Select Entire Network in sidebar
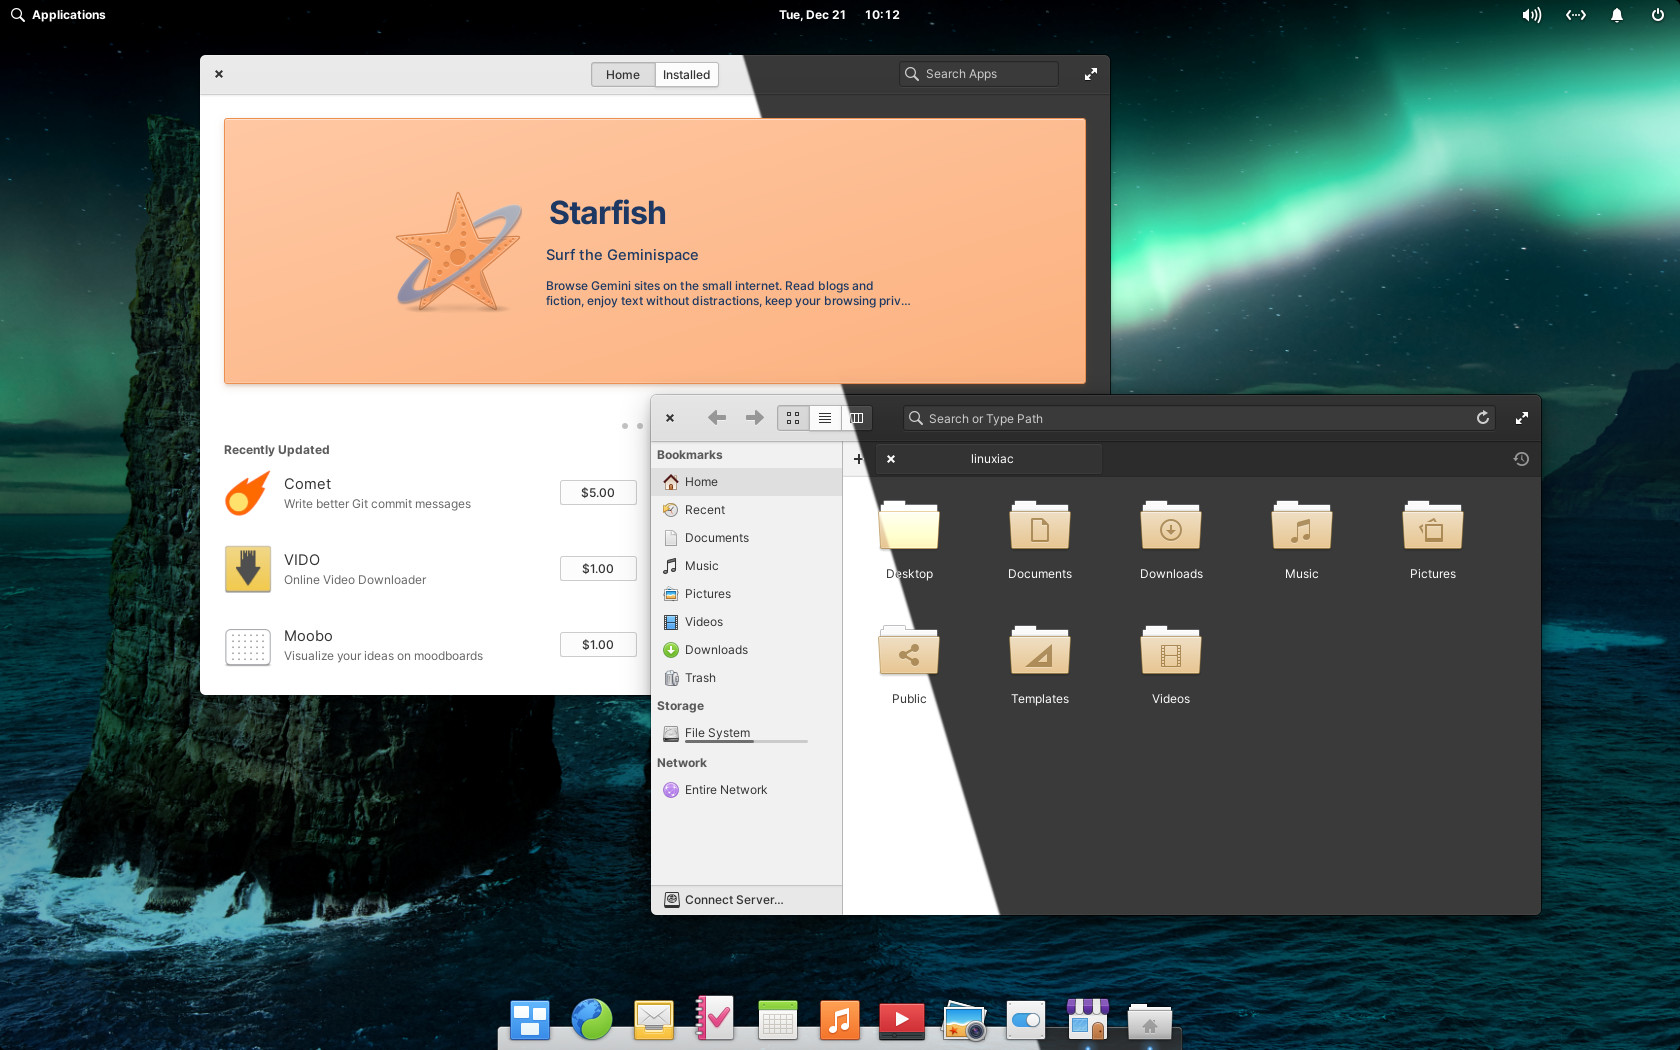1680x1050 pixels. [747, 790]
